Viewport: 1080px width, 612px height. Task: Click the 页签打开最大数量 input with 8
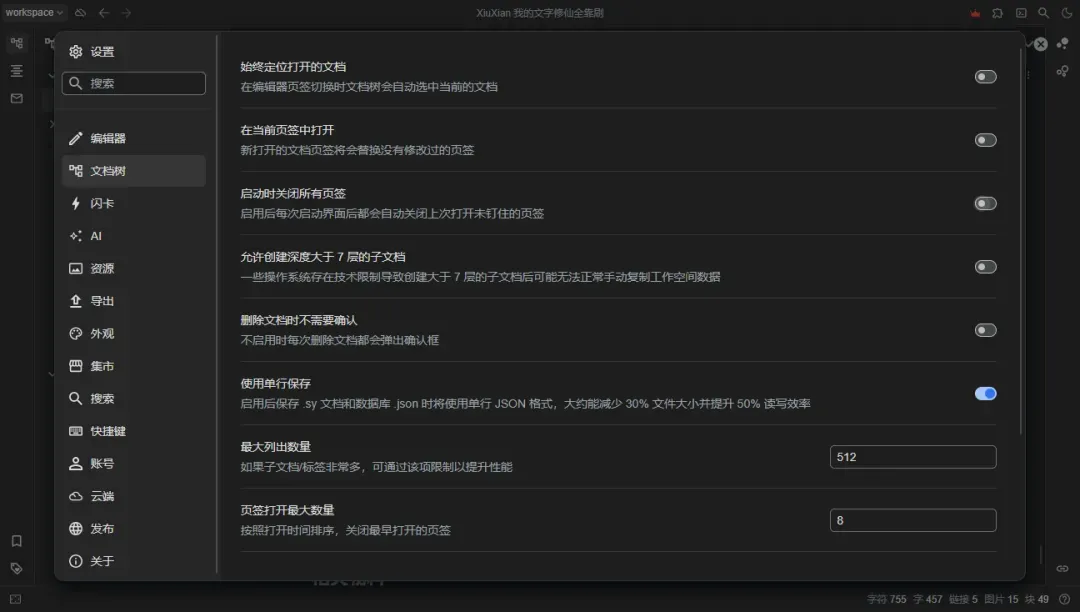[913, 520]
